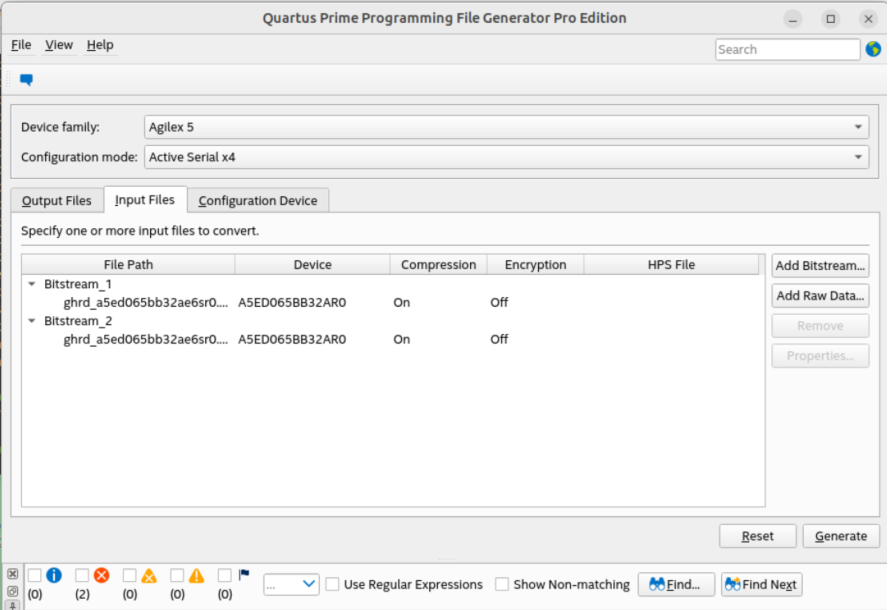The height and width of the screenshot is (610, 889).
Task: Open the Configuration mode dropdown
Action: 506,157
